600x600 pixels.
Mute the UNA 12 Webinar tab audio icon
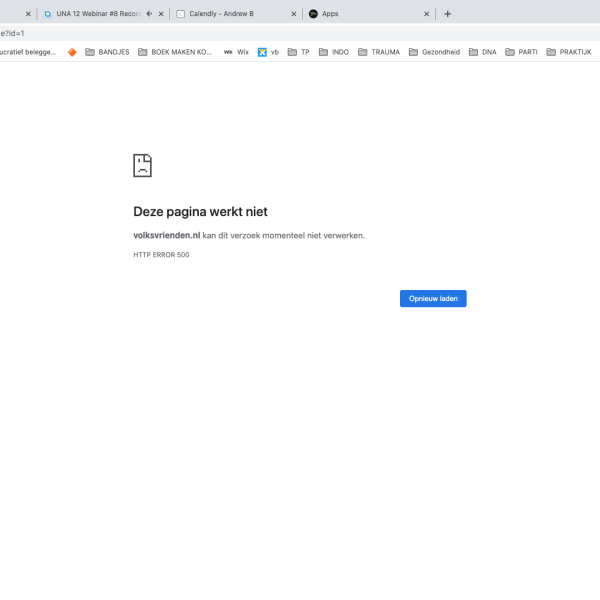(149, 14)
